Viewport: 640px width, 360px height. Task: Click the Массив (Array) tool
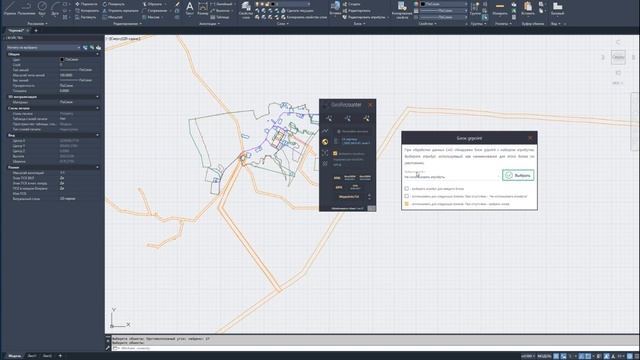point(151,17)
